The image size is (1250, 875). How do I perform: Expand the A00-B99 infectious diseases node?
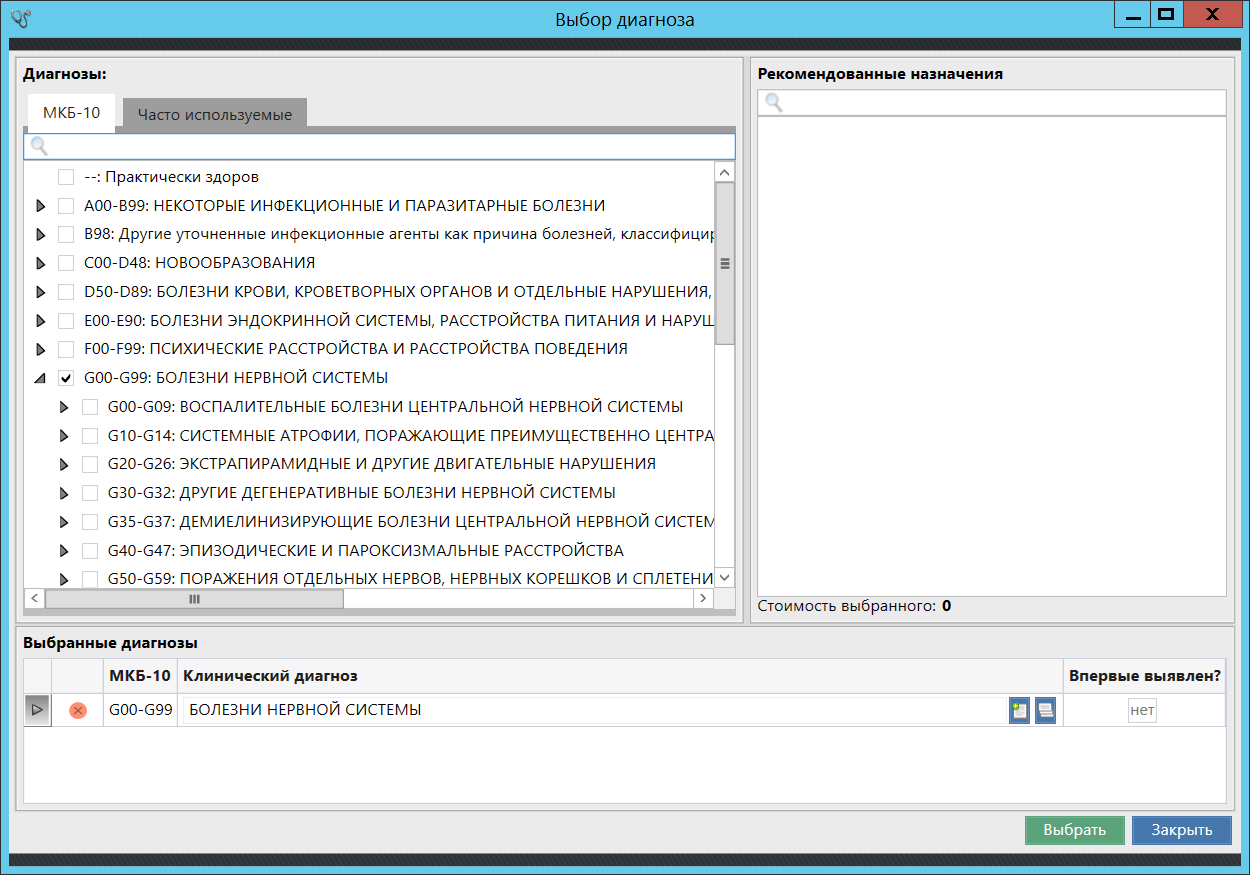(40, 206)
